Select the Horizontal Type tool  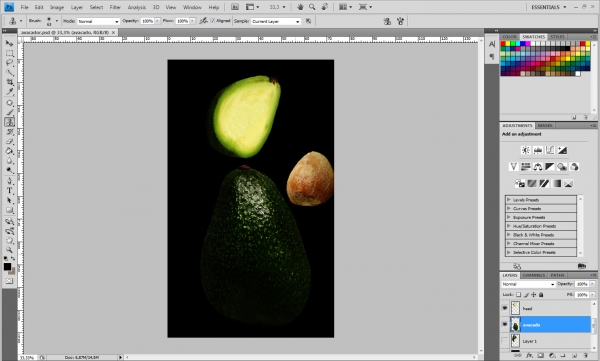point(10,190)
